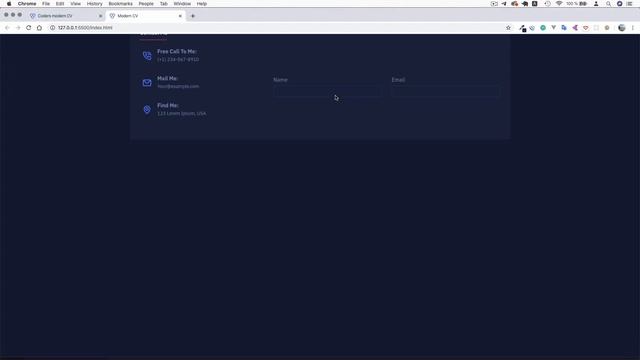Click the 'Free Call To Me:' heading text
This screenshot has width=640, height=360.
177,51
